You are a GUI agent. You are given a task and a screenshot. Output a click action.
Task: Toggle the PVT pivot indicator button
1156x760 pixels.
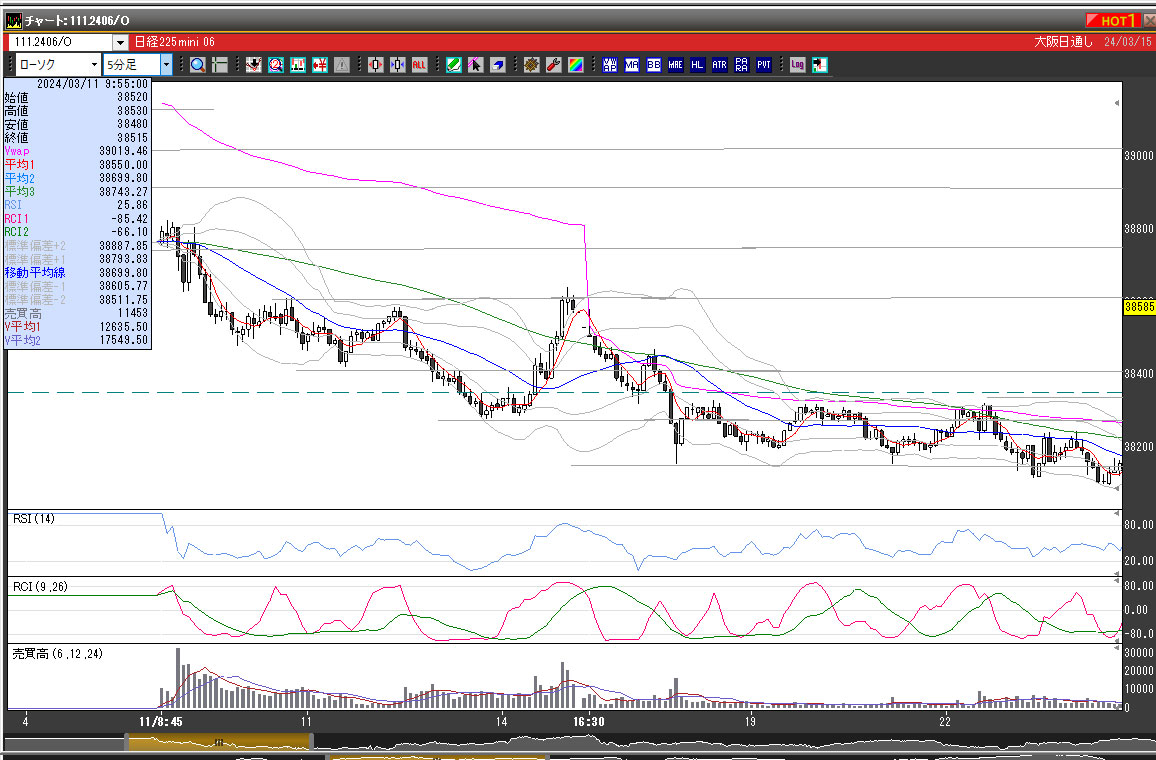click(x=764, y=65)
